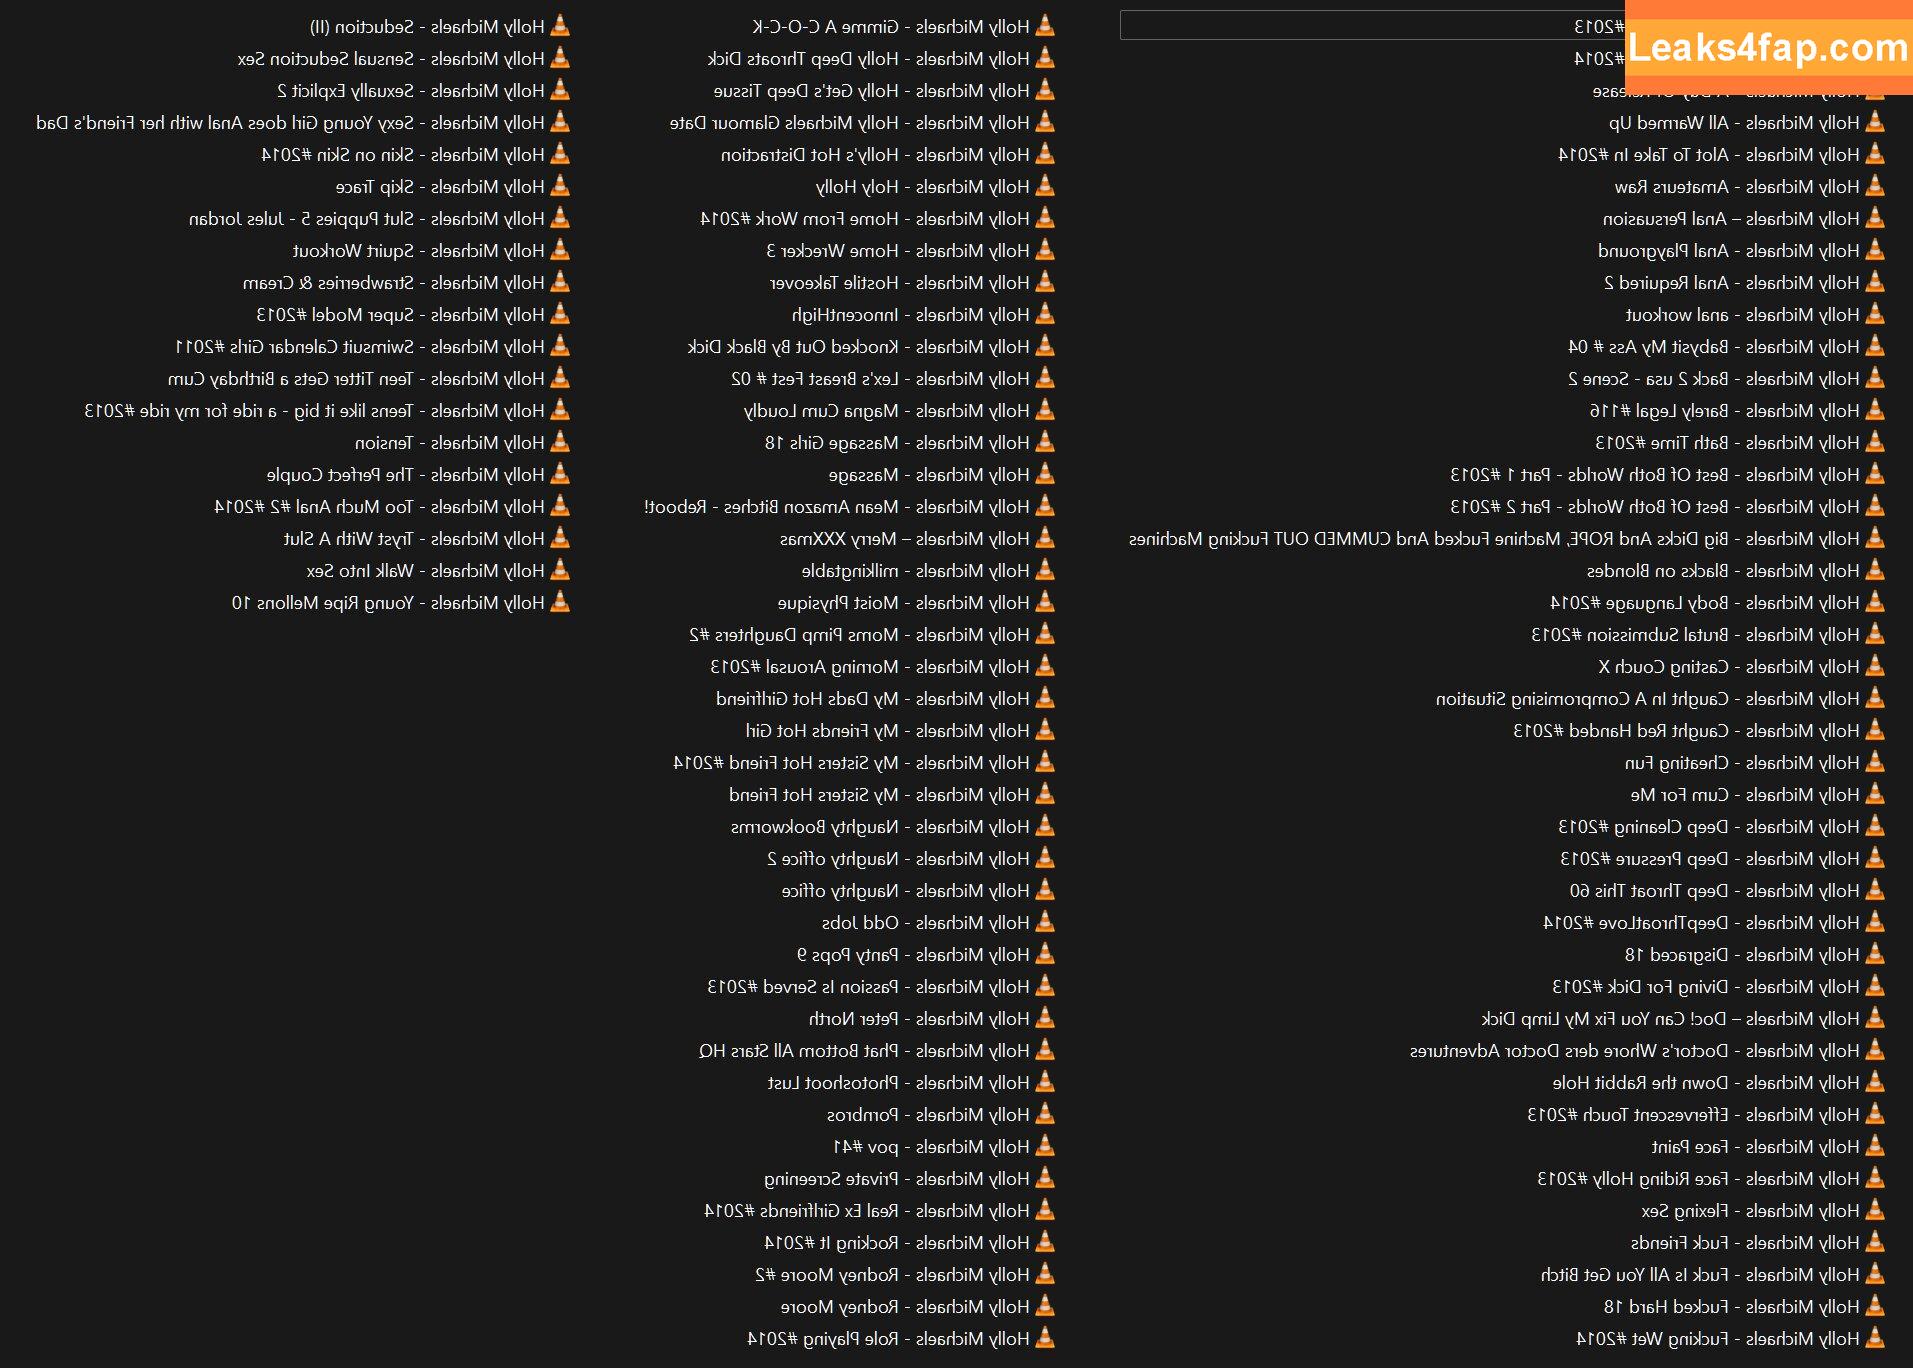Select VLC icon beside 'Swimsuit Calendar Girls #2011'
This screenshot has width=1913, height=1368.
click(x=561, y=346)
